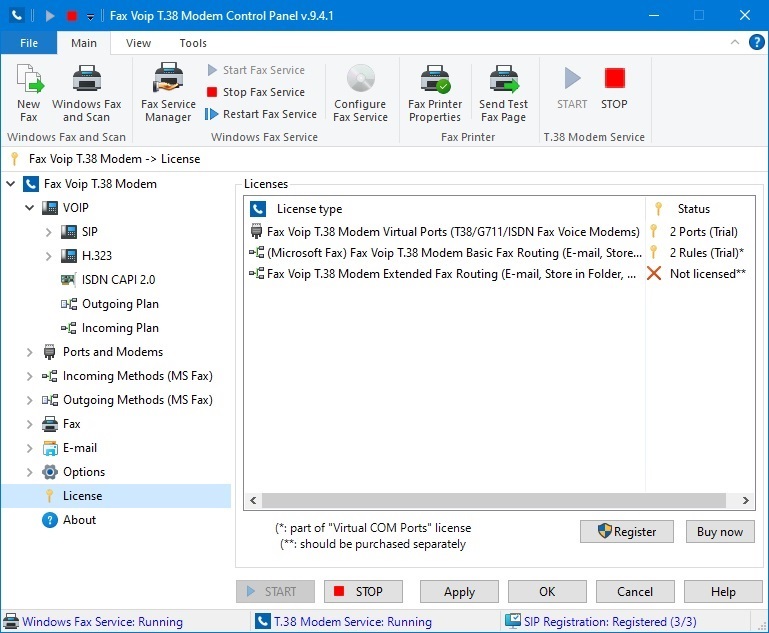
Task: Click the Apply button
Action: 459,592
